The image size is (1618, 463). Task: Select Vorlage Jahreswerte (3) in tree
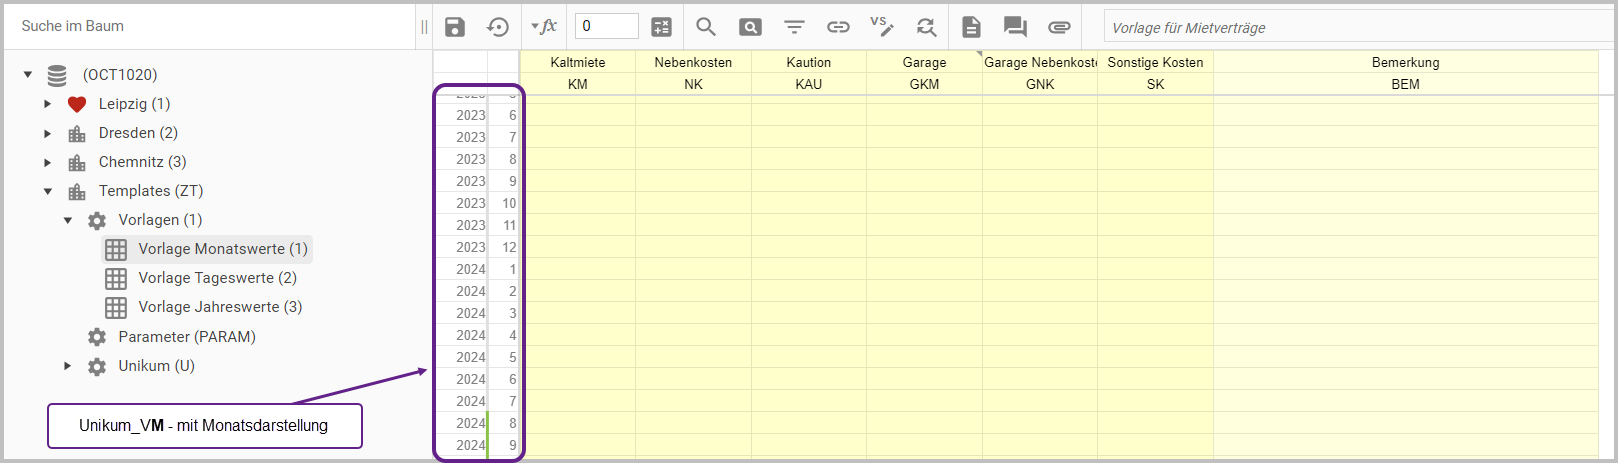tap(220, 307)
